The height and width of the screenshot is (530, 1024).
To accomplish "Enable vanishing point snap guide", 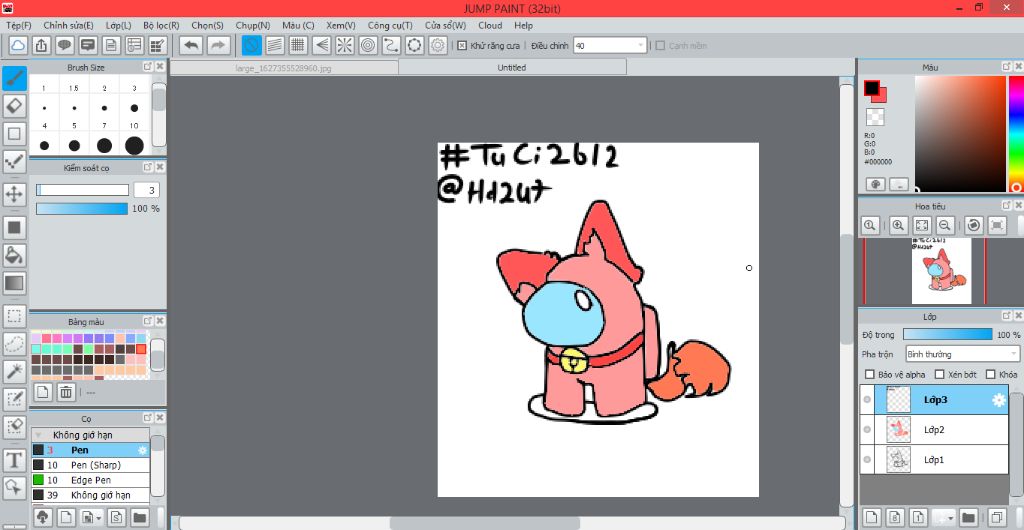I will 321,45.
